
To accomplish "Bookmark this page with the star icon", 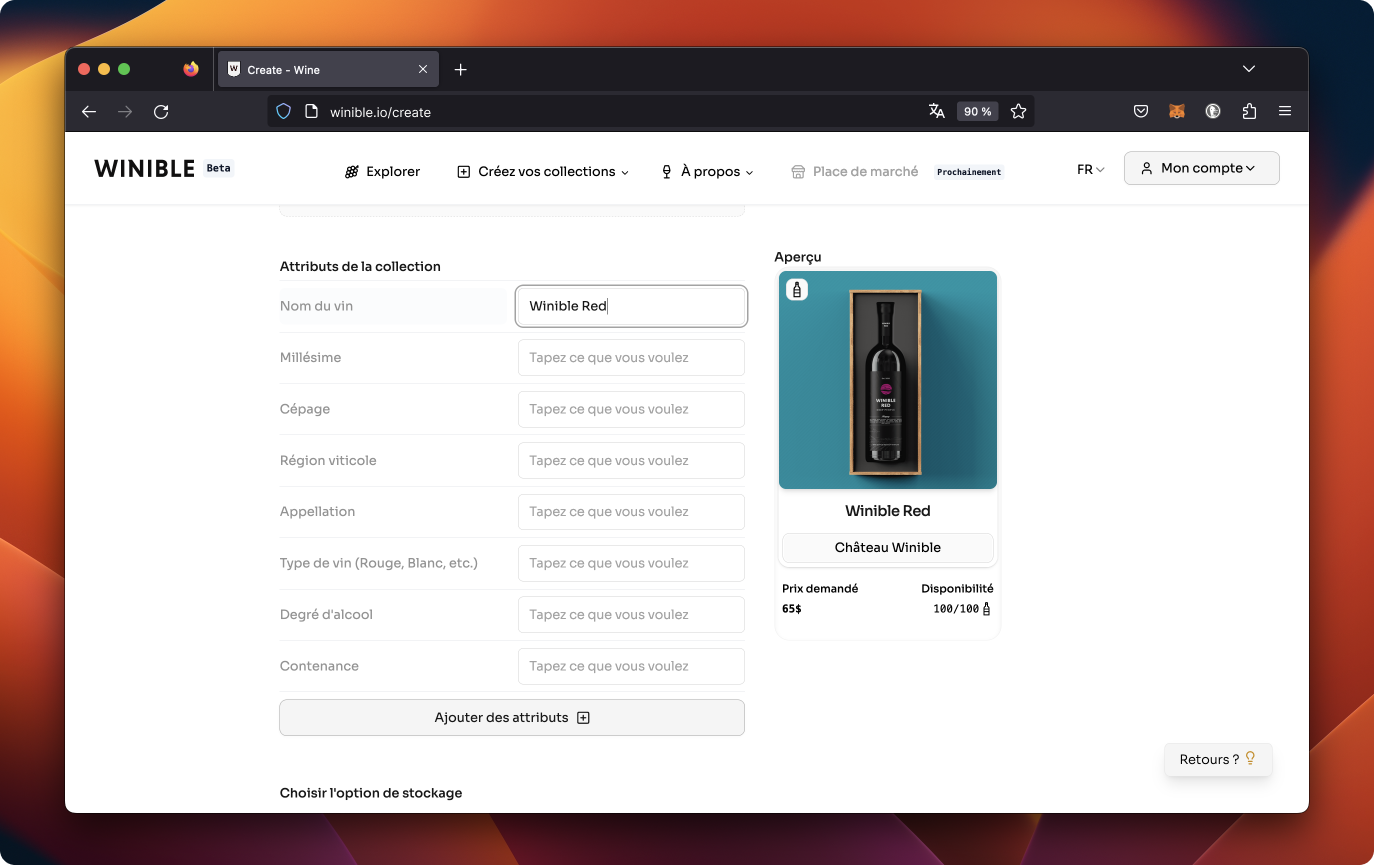I will 1019,112.
